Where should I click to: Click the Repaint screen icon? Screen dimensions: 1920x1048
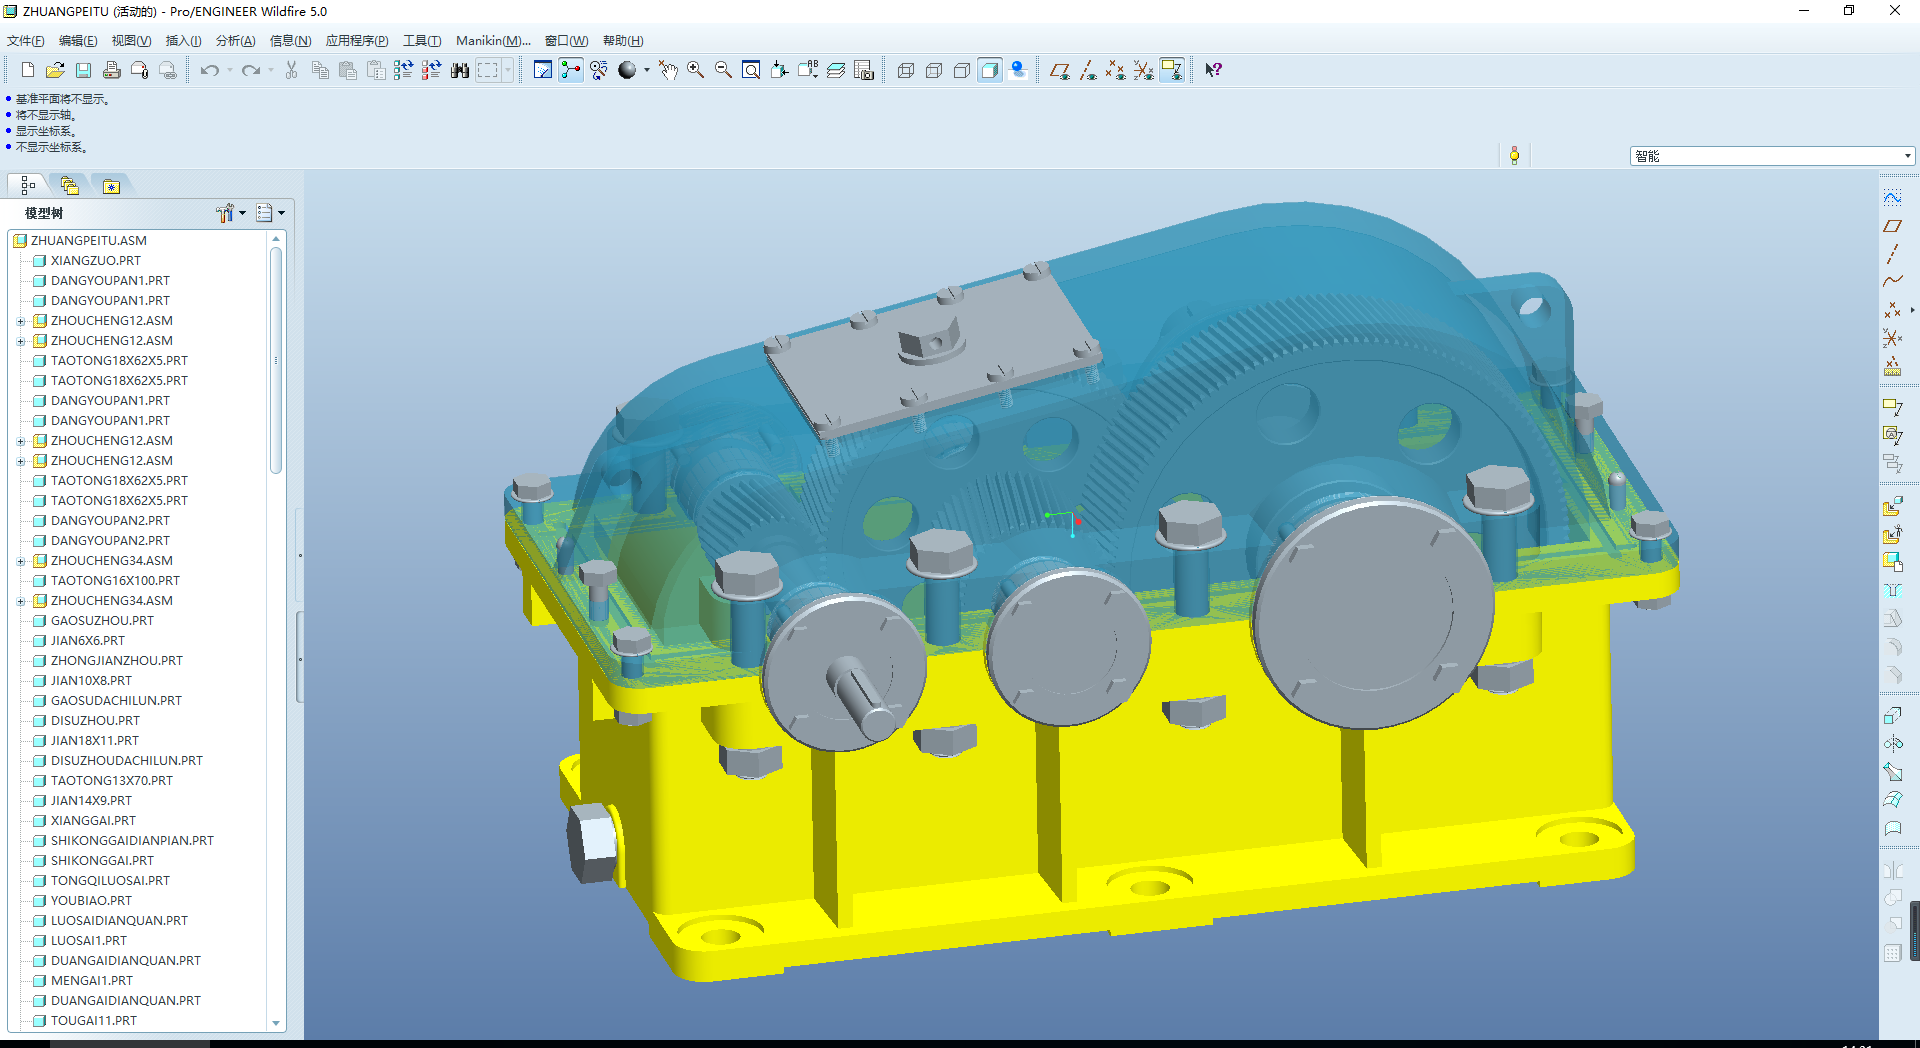pos(543,70)
